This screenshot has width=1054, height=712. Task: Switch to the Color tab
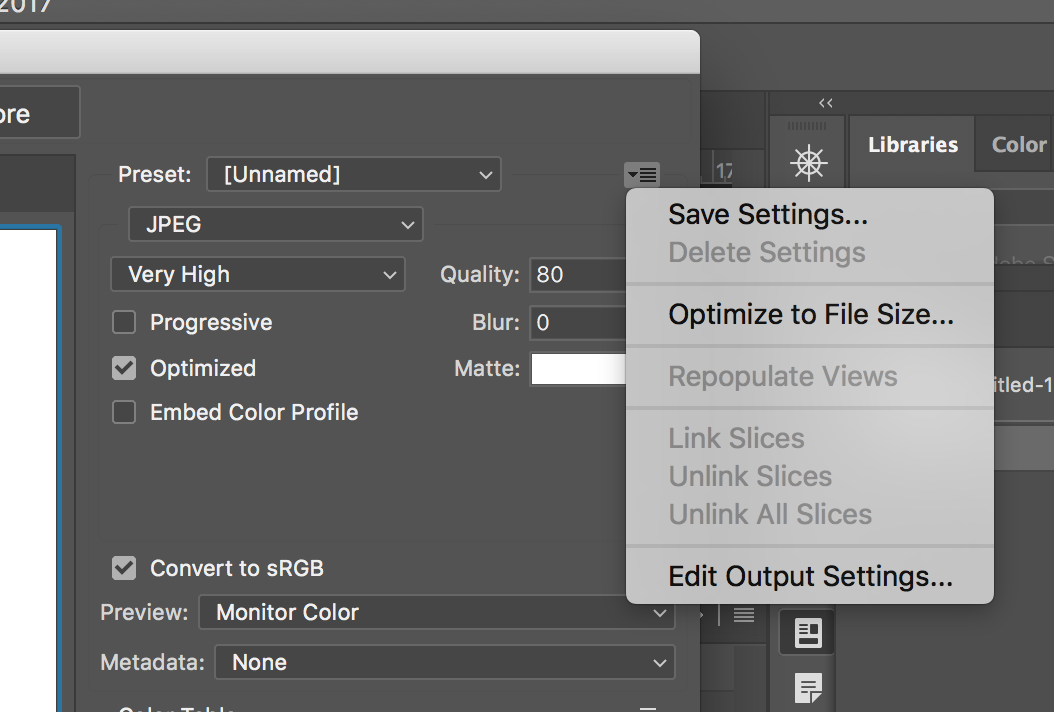click(x=1017, y=144)
